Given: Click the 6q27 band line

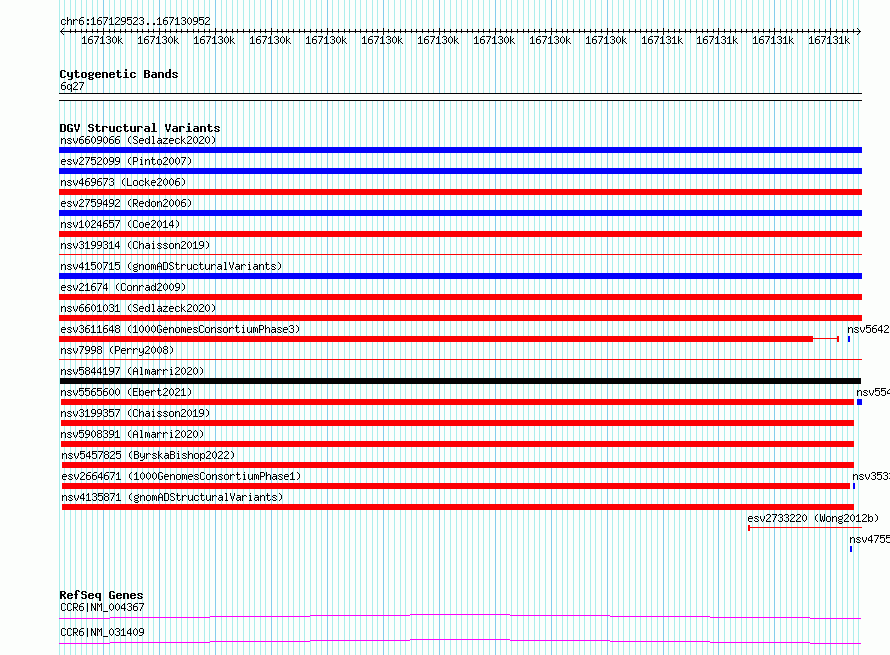Looking at the screenshot, I should 460,97.
